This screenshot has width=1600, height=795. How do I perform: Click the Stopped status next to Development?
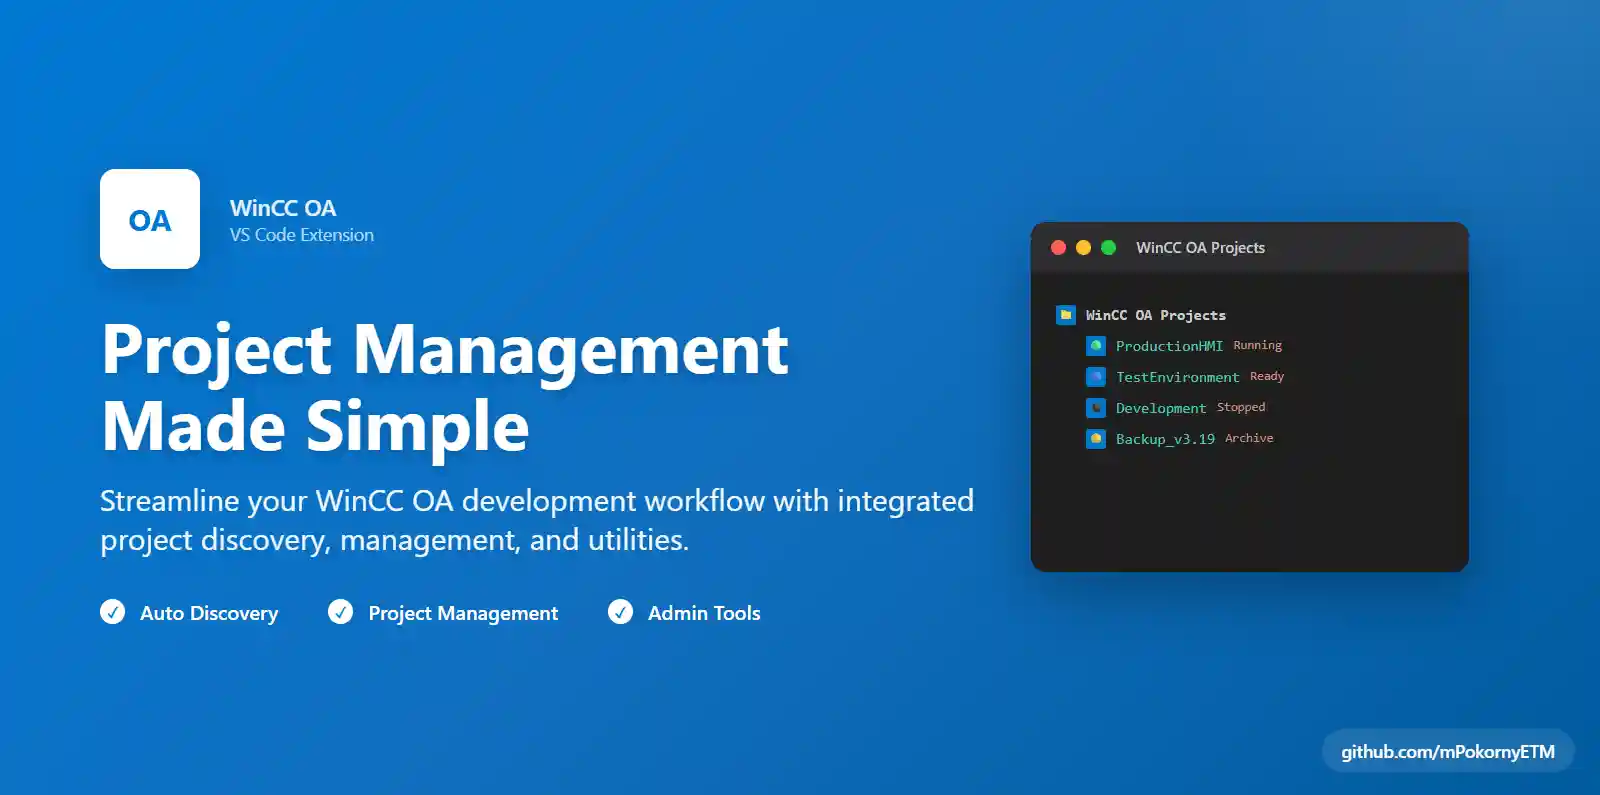pyautogui.click(x=1241, y=407)
